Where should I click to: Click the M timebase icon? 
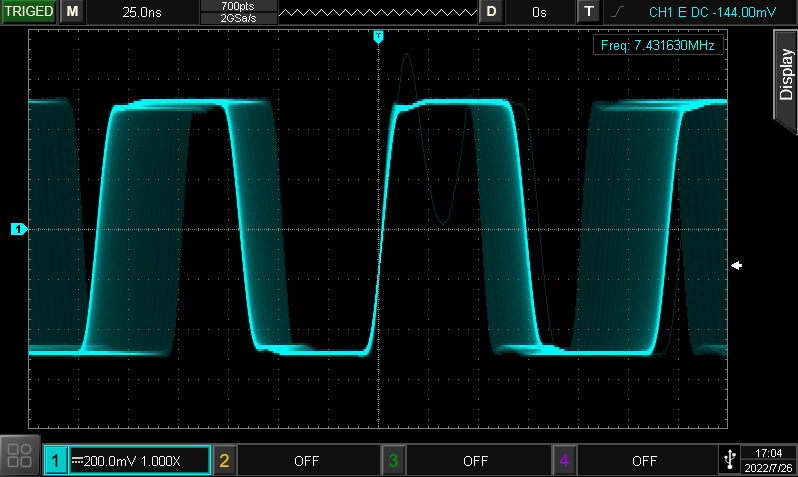pos(72,12)
